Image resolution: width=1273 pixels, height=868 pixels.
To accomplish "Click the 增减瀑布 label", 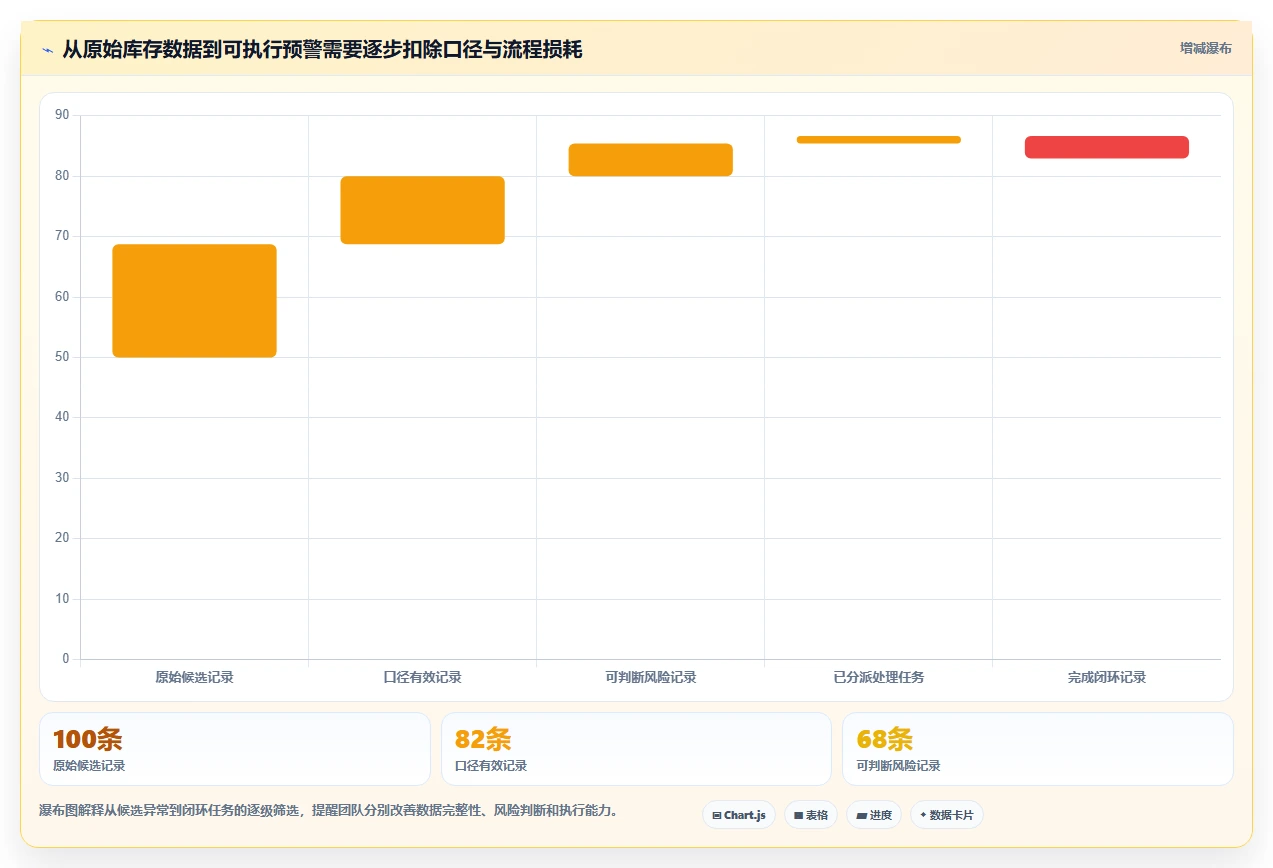I will coord(1206,48).
